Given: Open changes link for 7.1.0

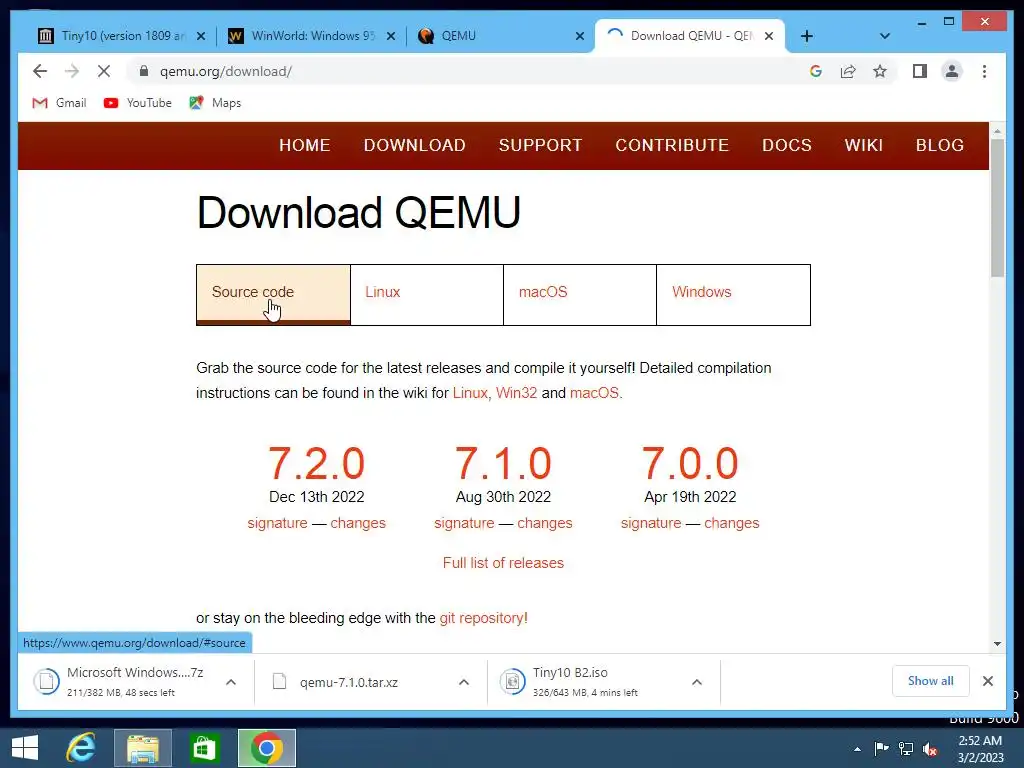Looking at the screenshot, I should coord(545,523).
